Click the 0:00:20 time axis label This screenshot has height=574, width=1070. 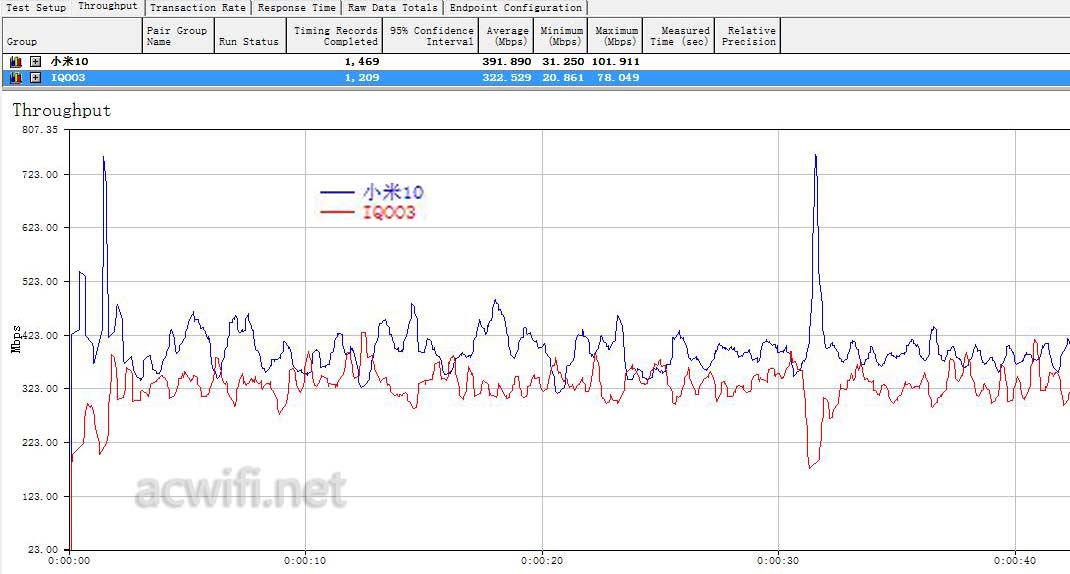click(x=542, y=561)
